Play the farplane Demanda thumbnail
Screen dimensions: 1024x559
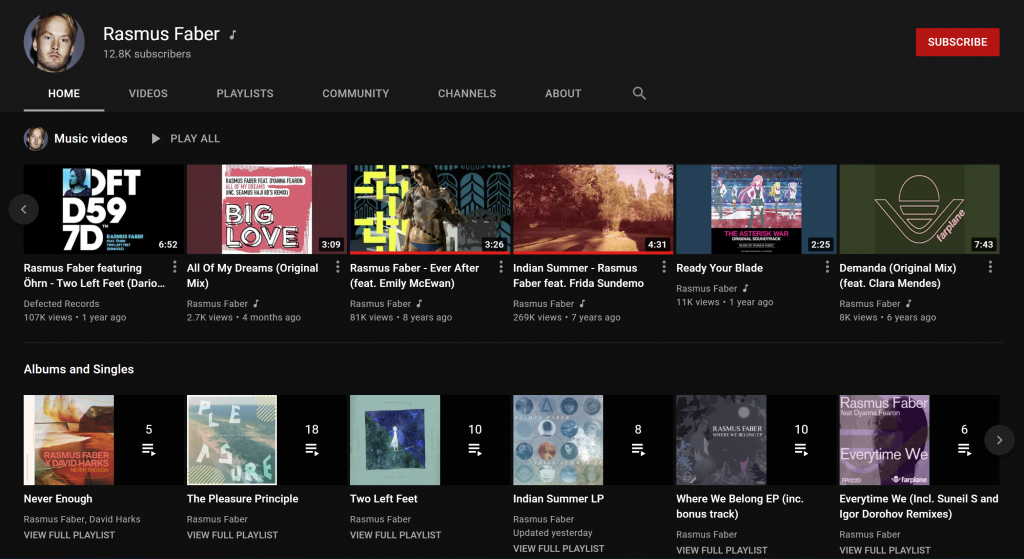920,209
